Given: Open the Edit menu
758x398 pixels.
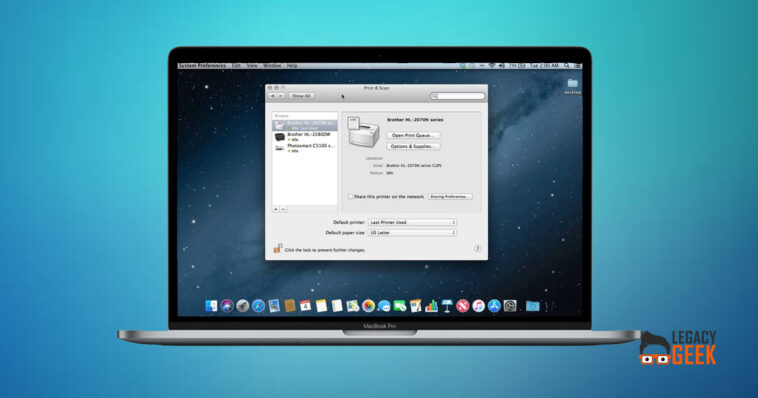Looking at the screenshot, I should [236, 65].
